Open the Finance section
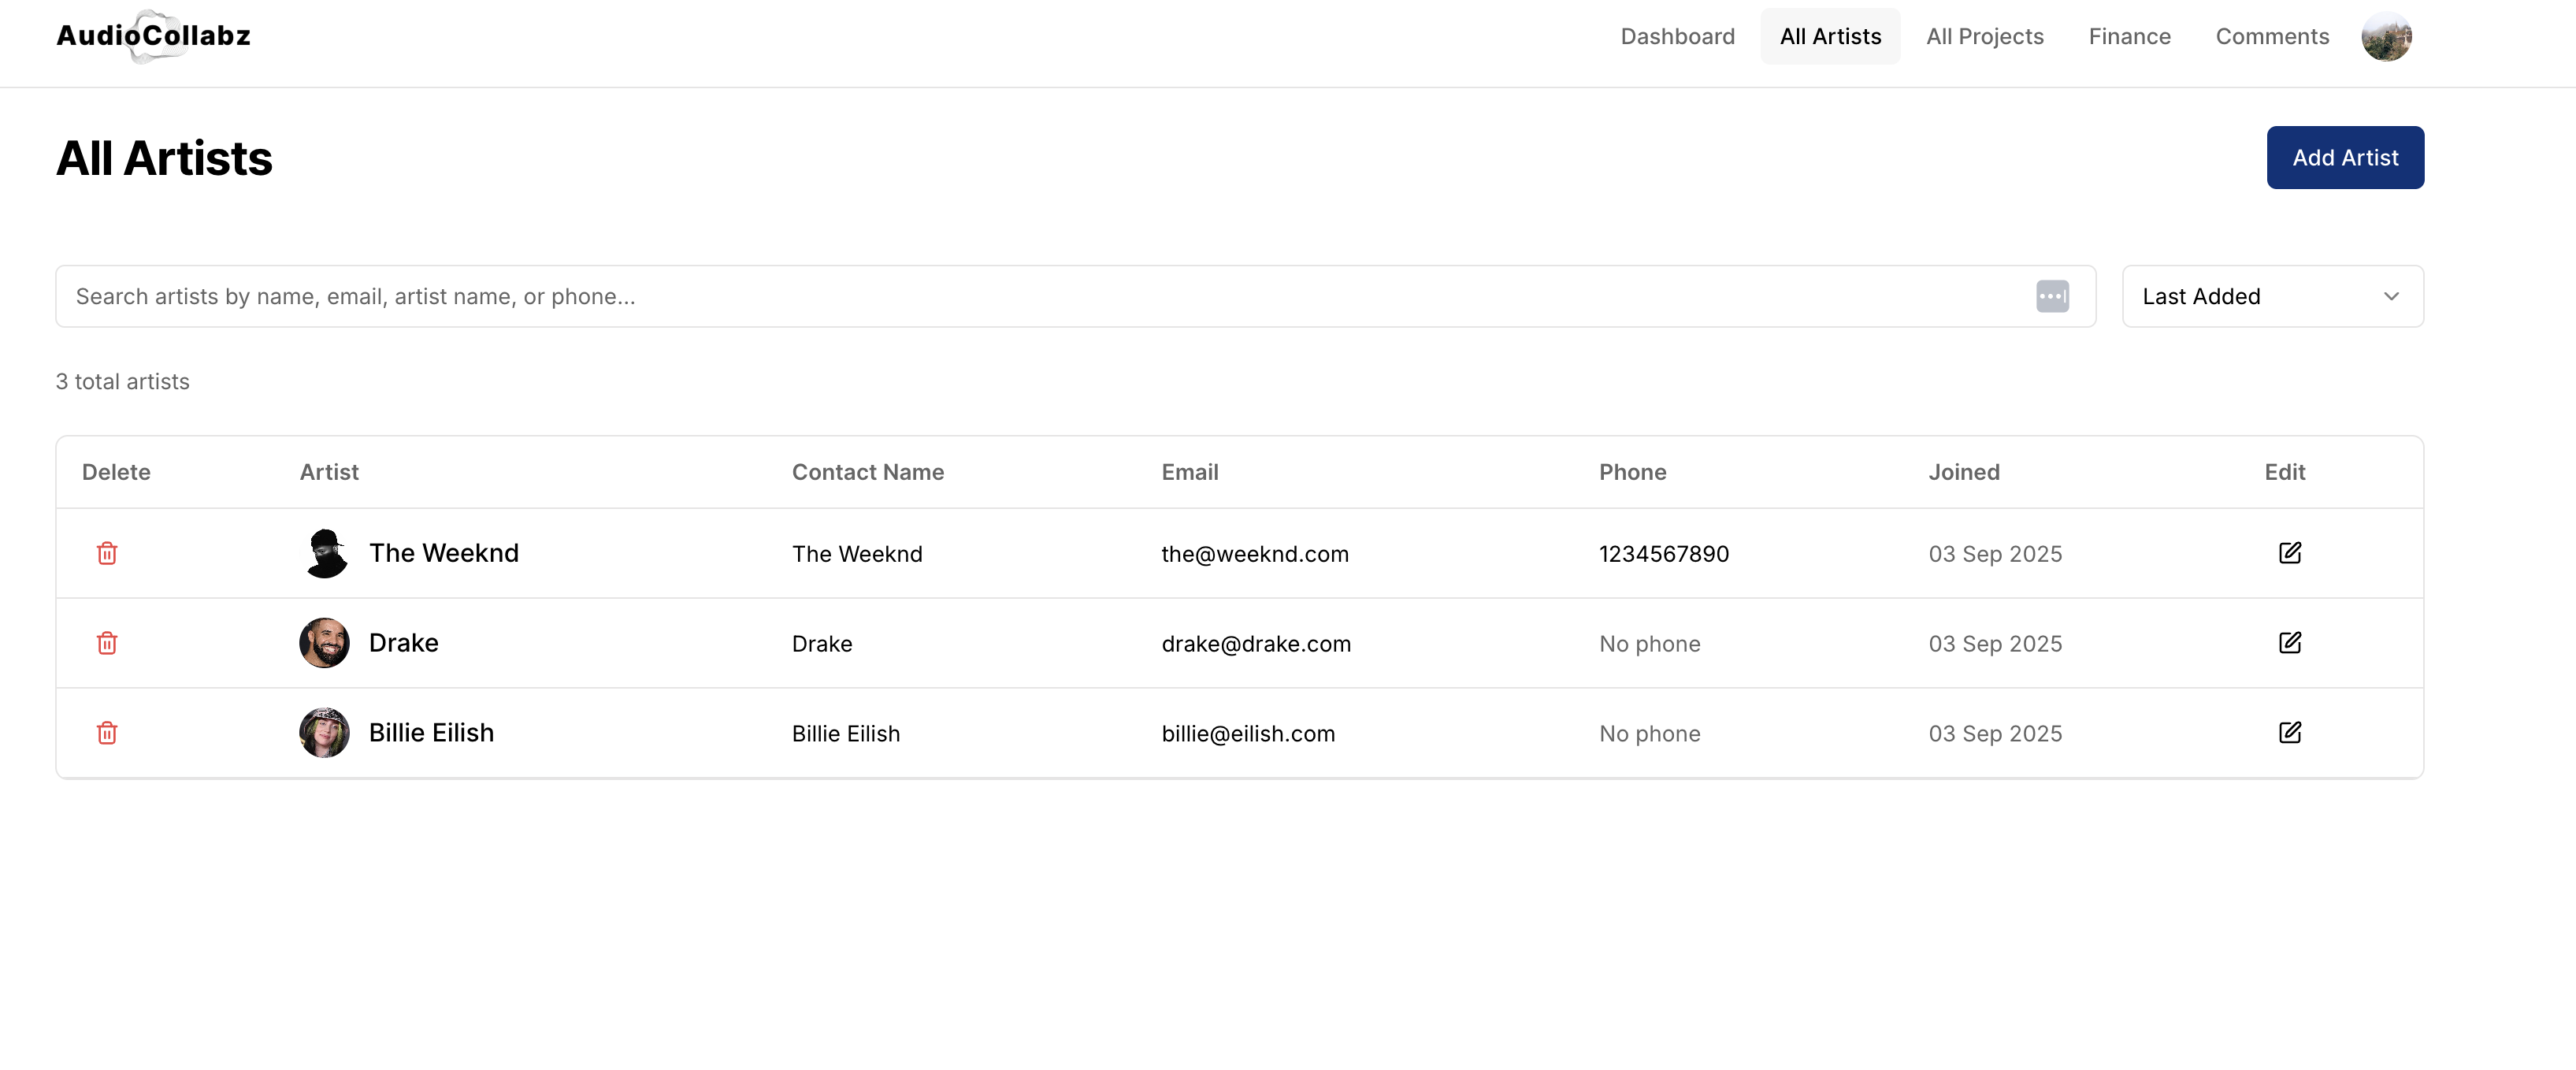The width and height of the screenshot is (2576, 1070). 2129,37
